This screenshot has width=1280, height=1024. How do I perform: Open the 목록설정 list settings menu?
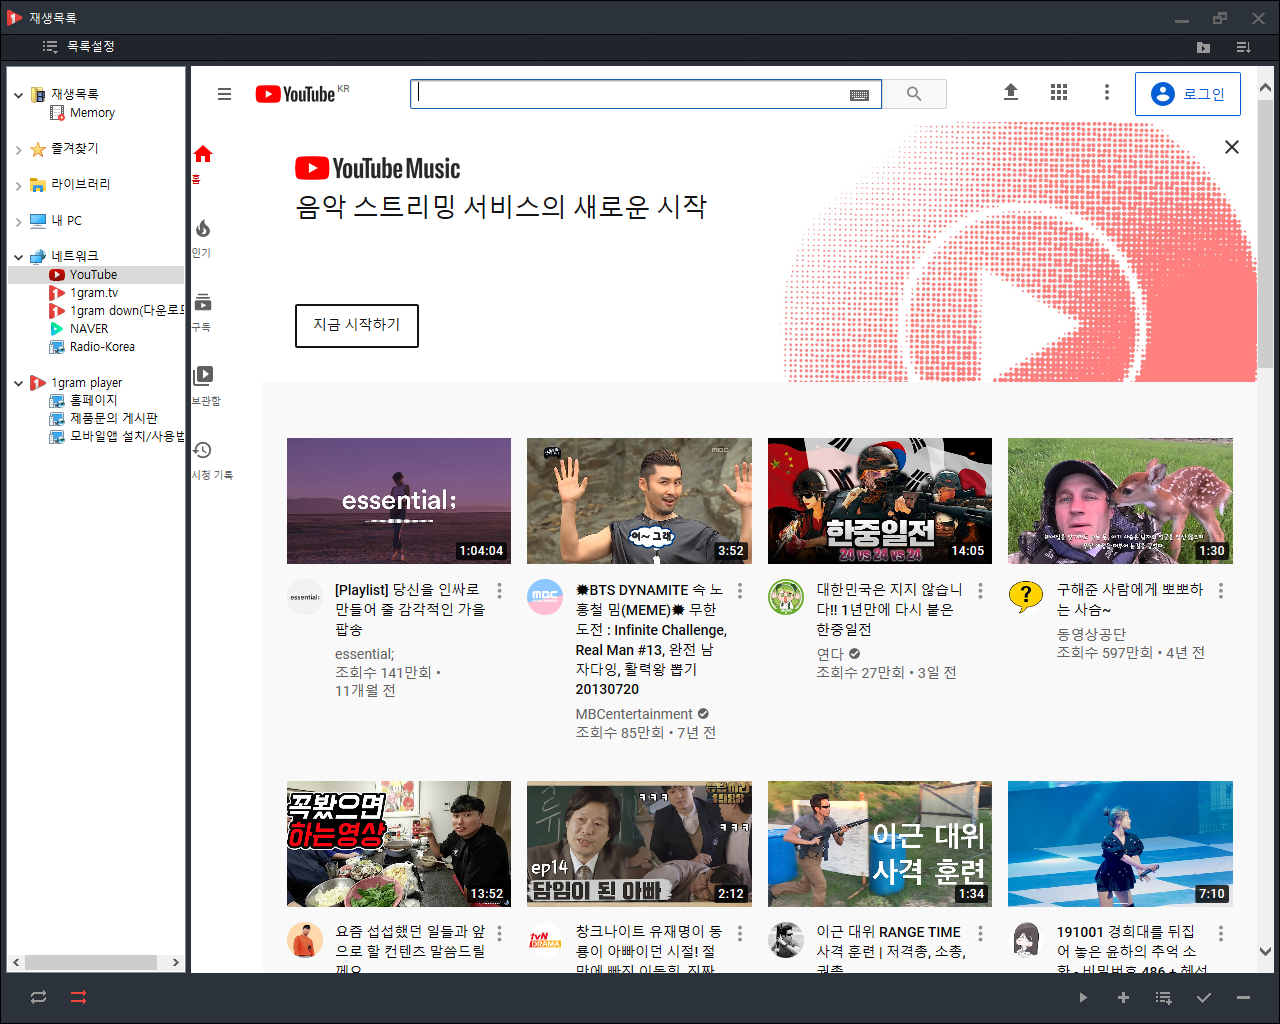tap(79, 47)
